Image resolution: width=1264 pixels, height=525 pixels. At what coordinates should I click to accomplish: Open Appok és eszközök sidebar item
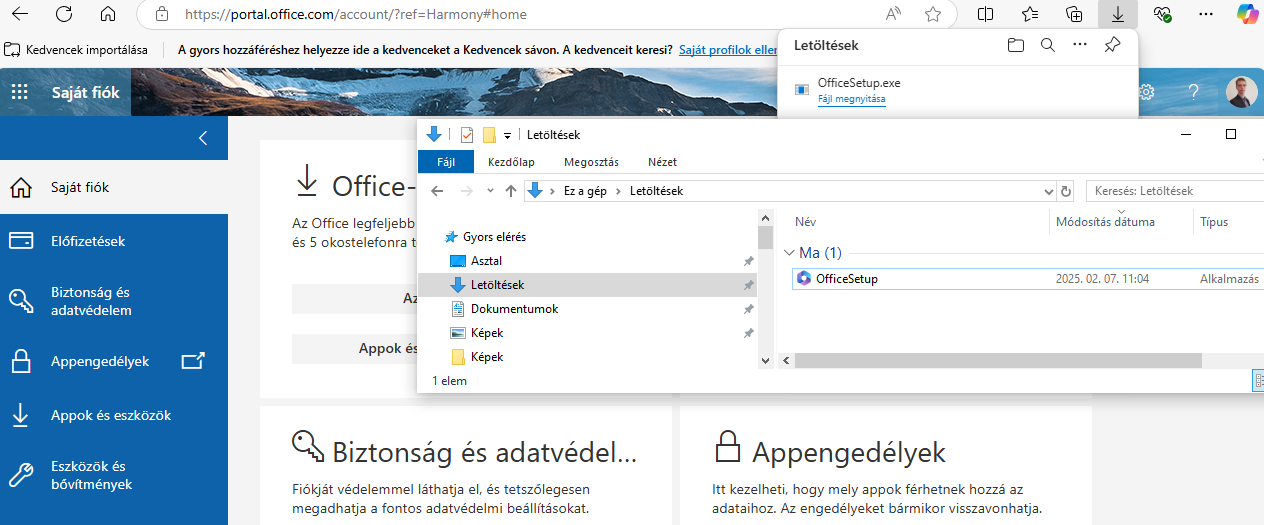[x=114, y=415]
